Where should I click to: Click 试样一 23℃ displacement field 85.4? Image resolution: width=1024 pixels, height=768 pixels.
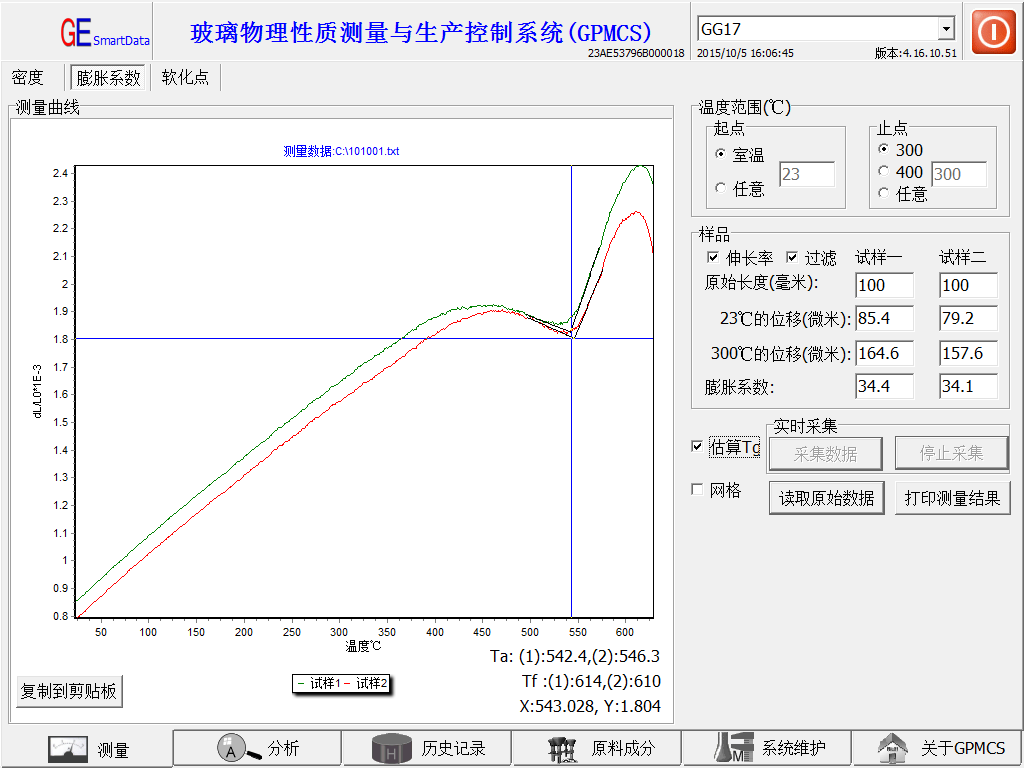(x=884, y=319)
